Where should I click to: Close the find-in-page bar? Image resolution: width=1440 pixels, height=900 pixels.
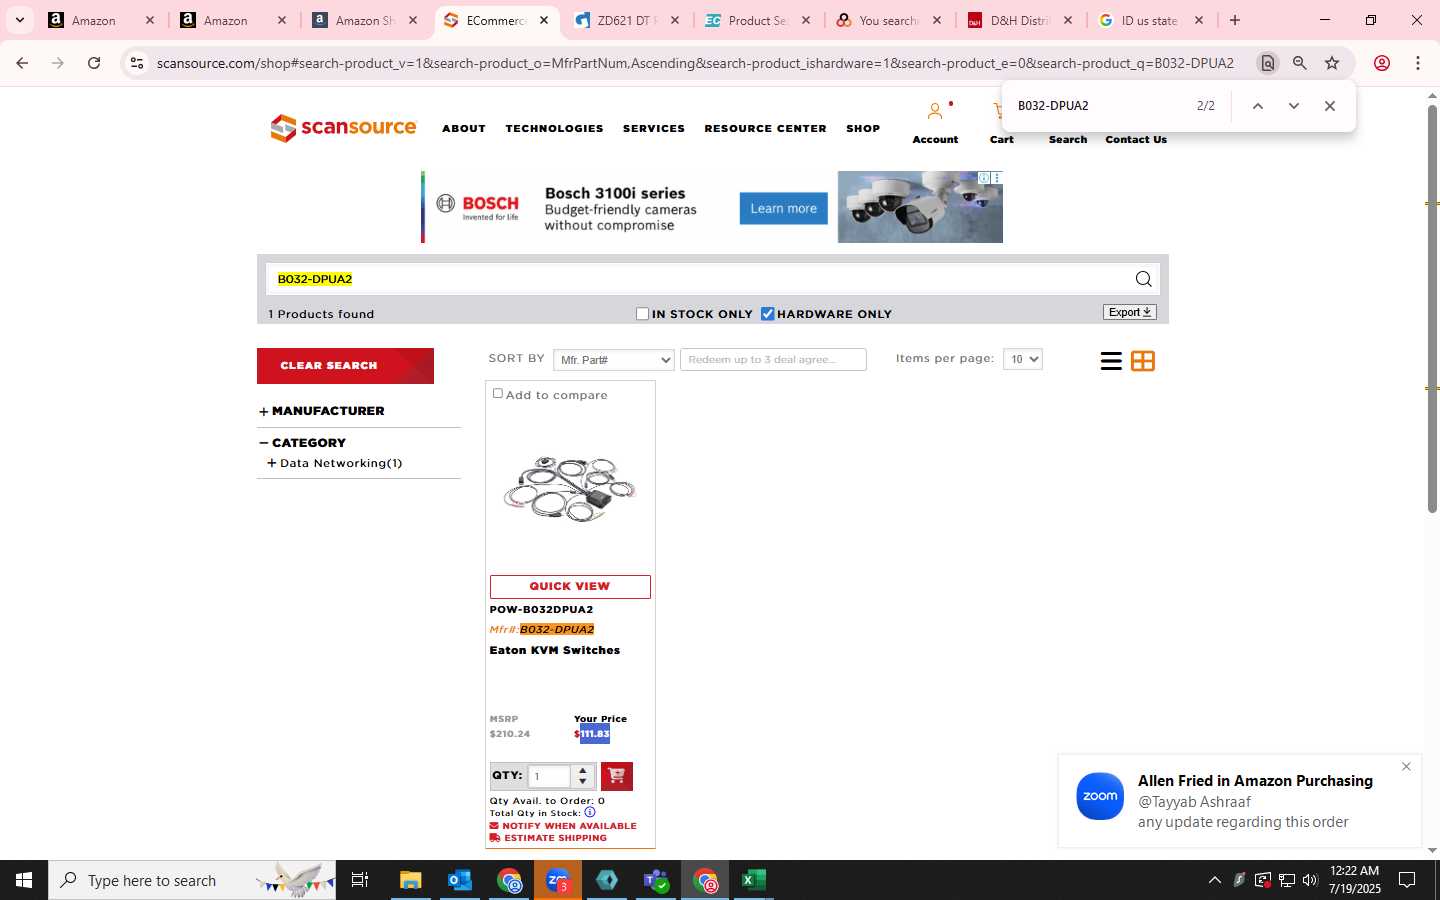(1329, 106)
